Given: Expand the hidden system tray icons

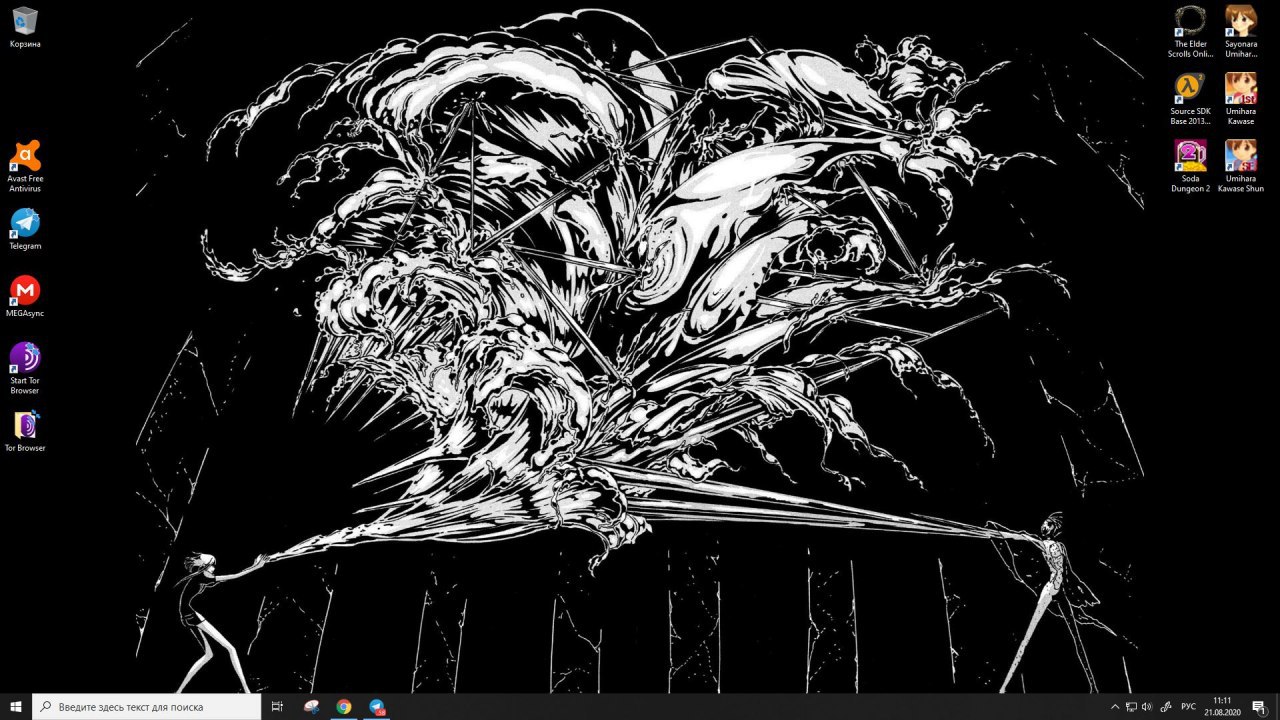Looking at the screenshot, I should click(1115, 707).
